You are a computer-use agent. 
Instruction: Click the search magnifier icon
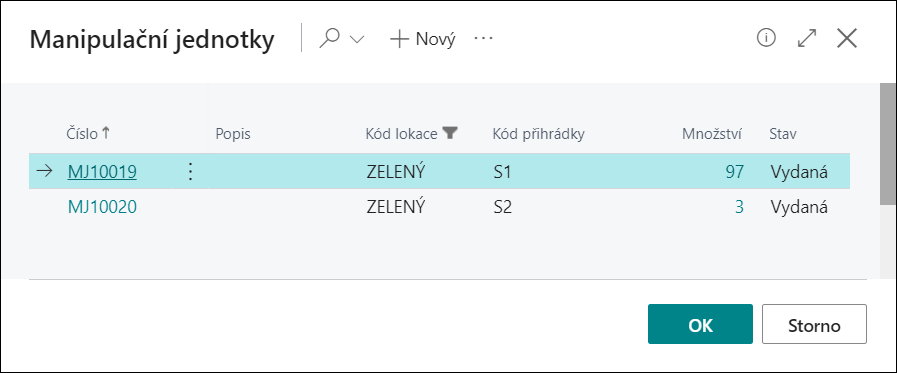pos(330,39)
